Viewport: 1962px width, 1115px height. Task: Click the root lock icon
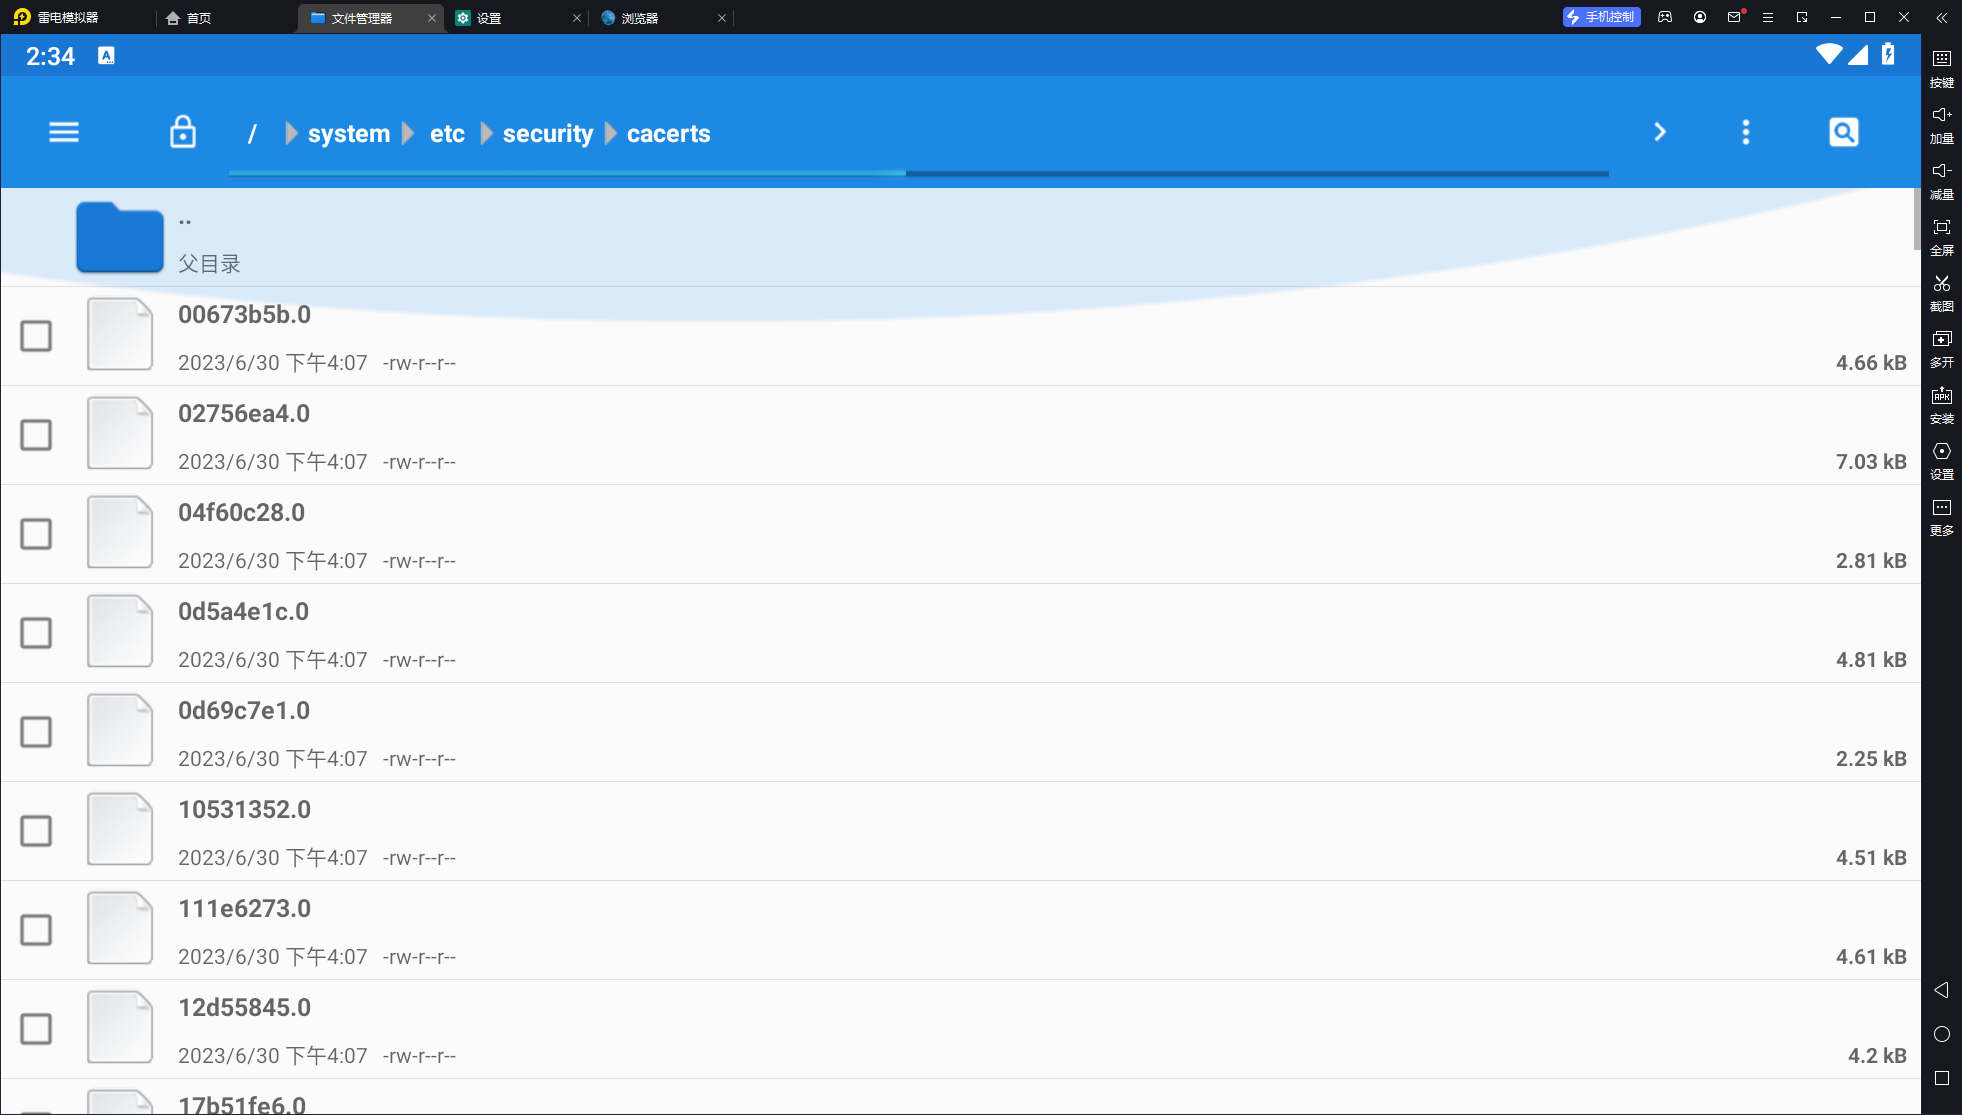coord(183,132)
